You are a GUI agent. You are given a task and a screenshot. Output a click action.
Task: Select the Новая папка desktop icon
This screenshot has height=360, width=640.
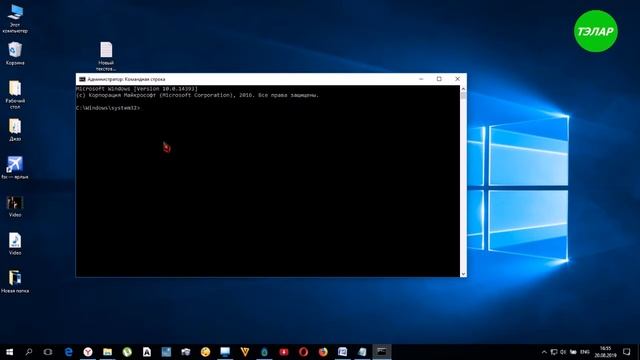pyautogui.click(x=15, y=282)
